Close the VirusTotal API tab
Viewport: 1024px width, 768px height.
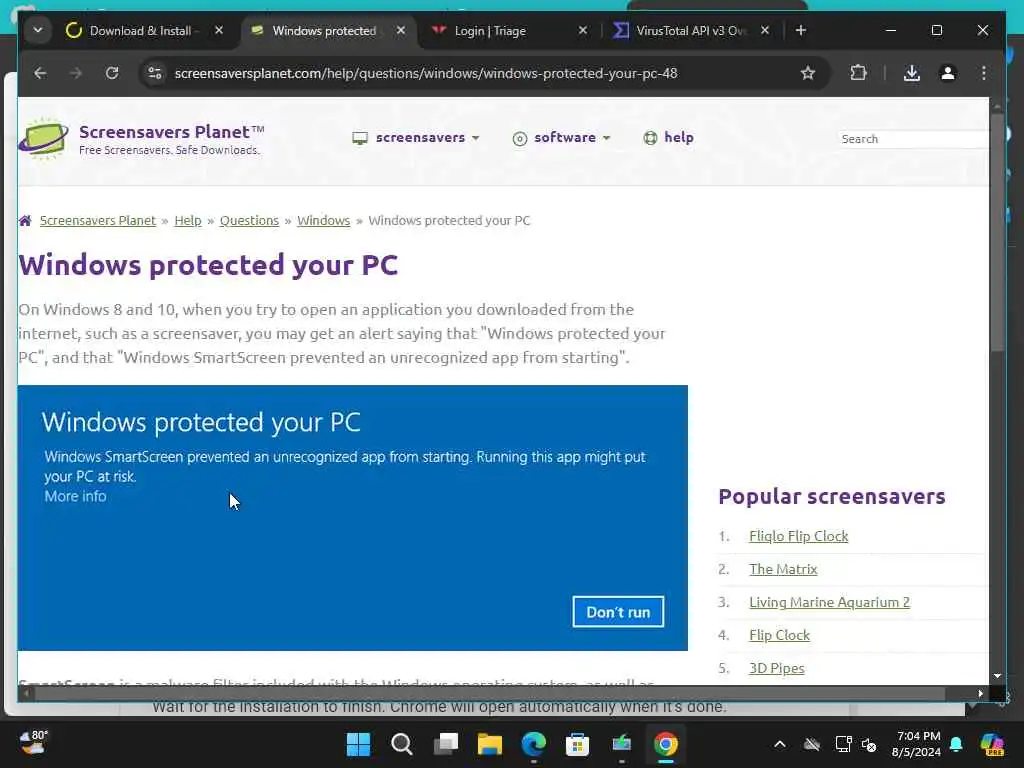(765, 31)
